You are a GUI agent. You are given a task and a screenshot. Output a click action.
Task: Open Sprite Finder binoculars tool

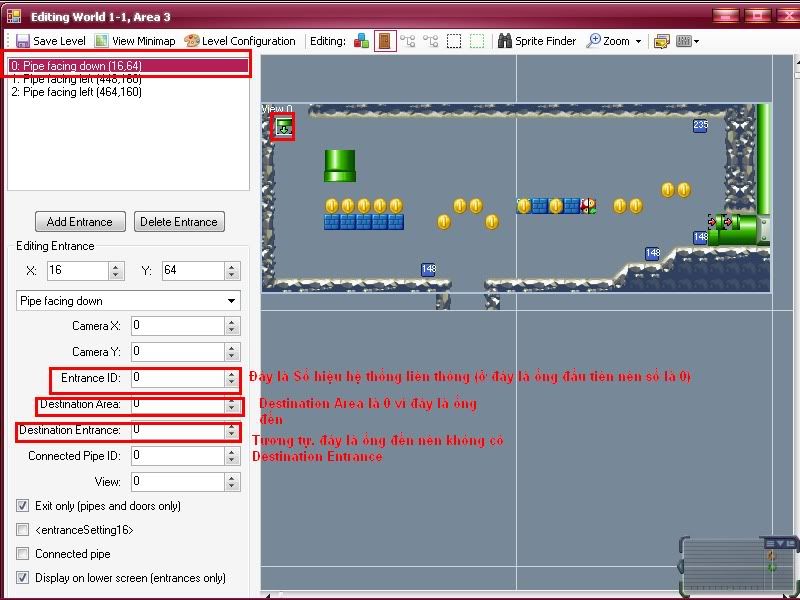537,41
